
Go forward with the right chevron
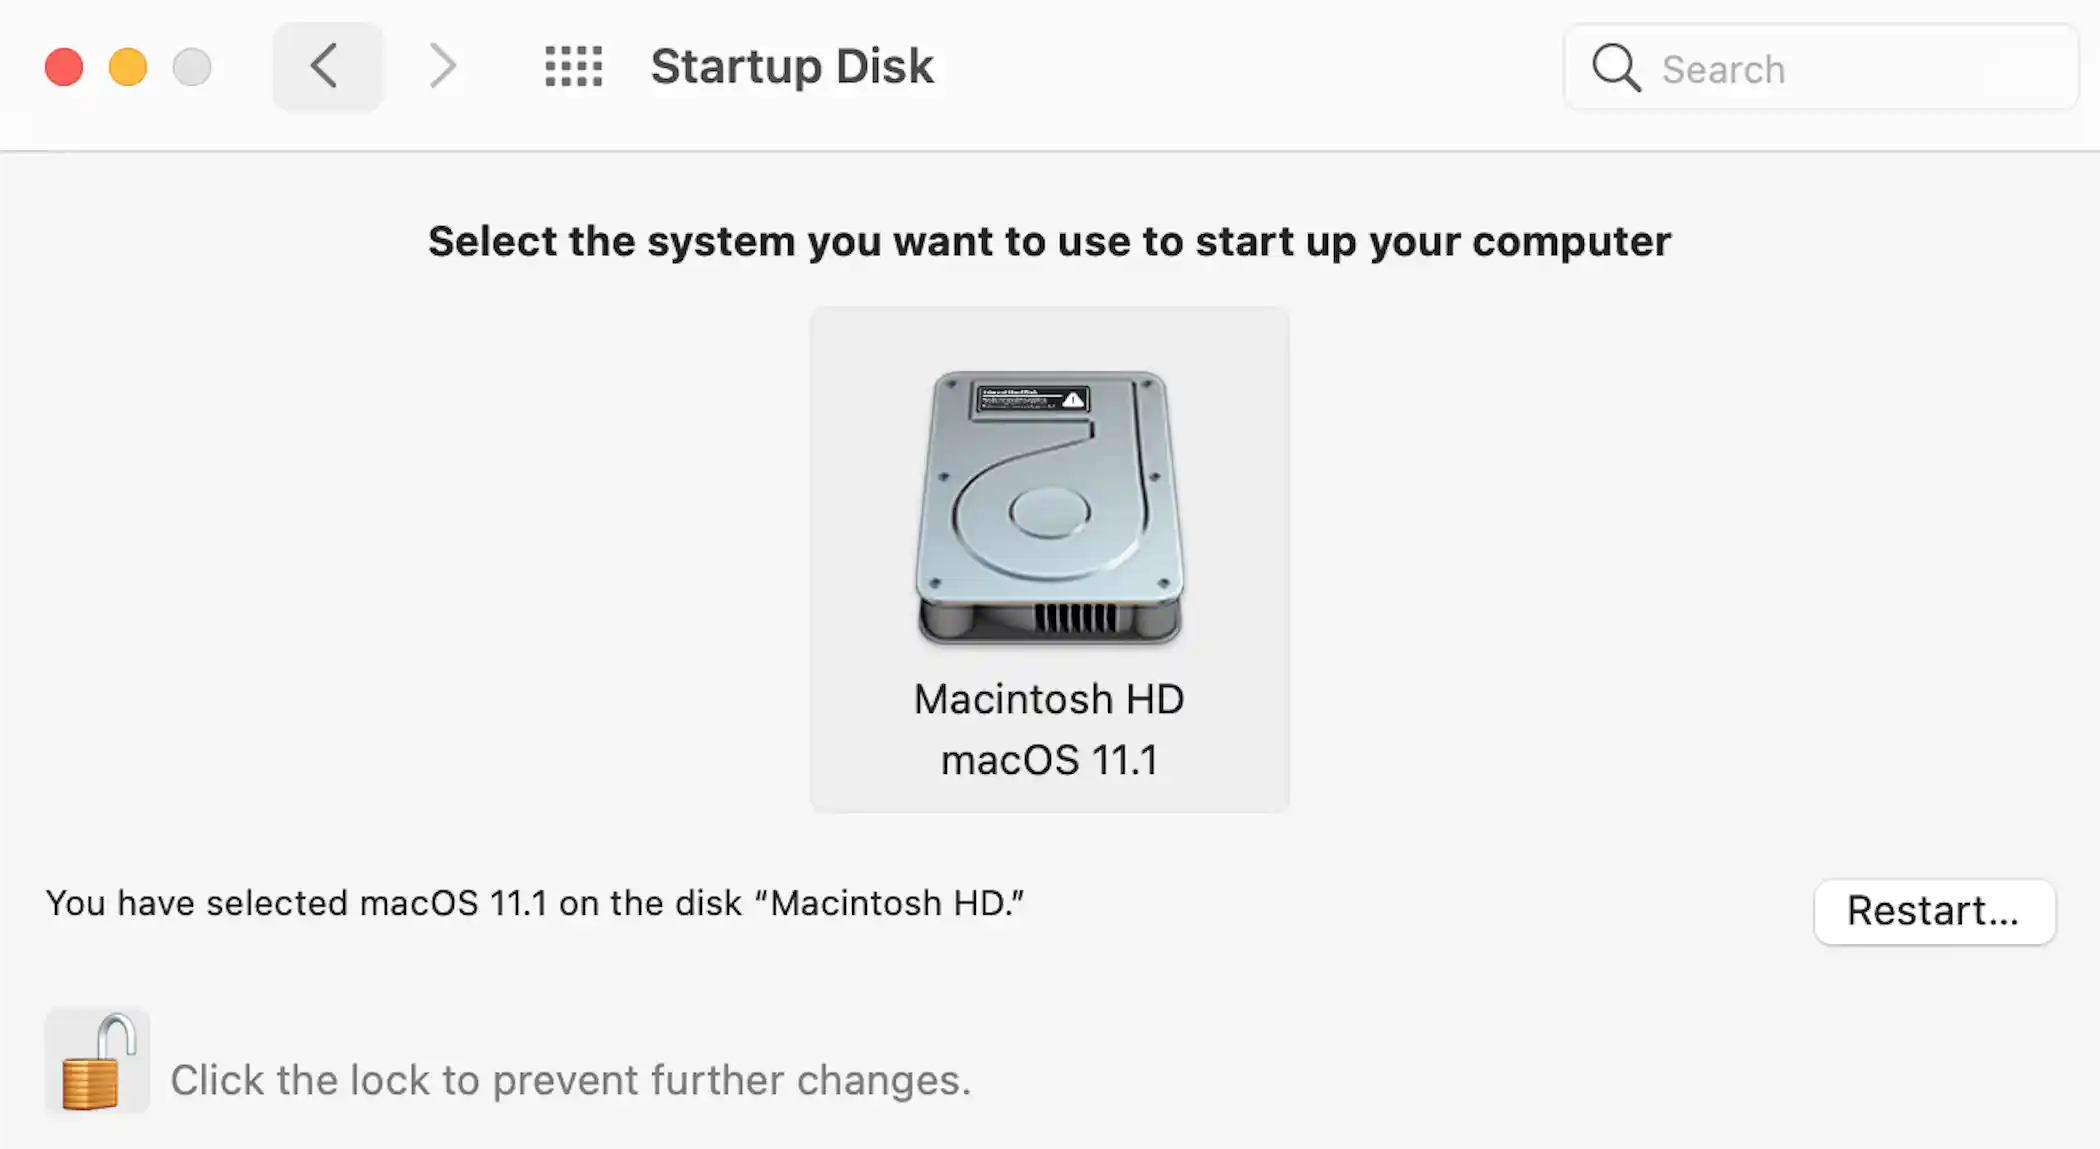tap(442, 67)
